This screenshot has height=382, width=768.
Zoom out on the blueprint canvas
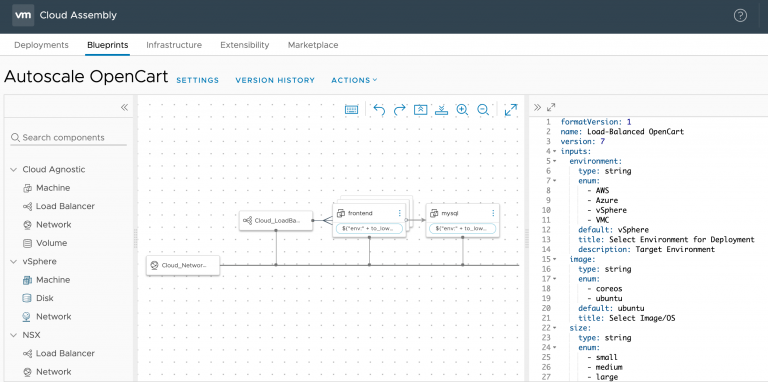pos(483,110)
